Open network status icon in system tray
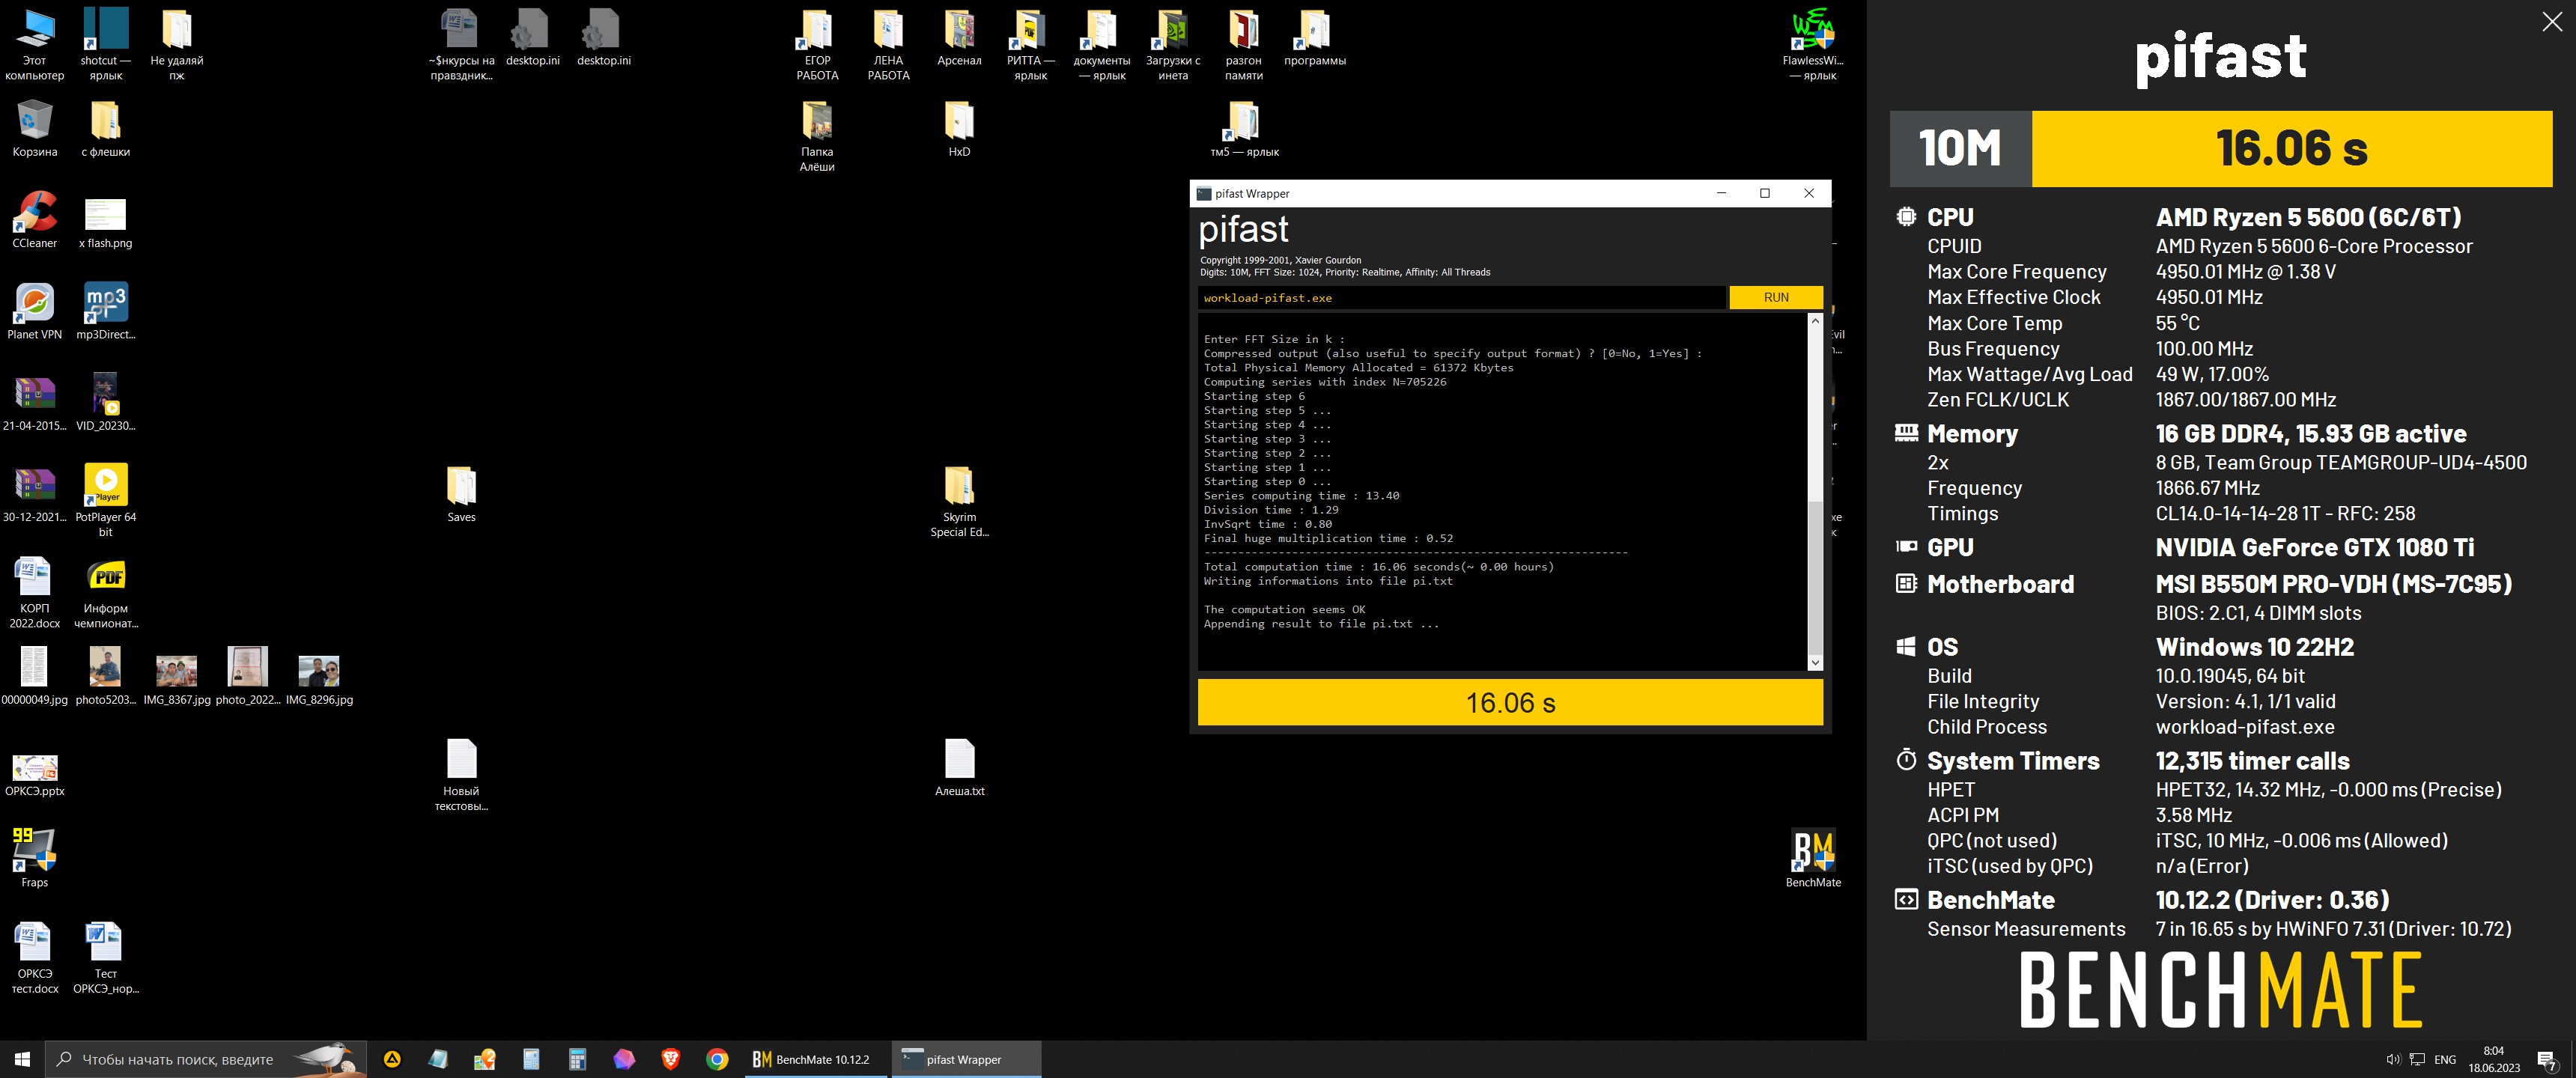Image resolution: width=2576 pixels, height=1078 pixels. (2417, 1060)
